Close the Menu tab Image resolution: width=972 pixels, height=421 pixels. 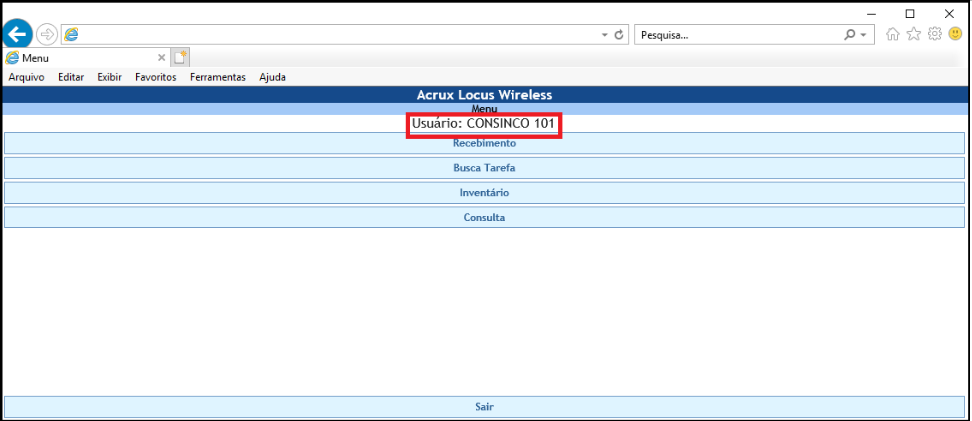[x=161, y=58]
